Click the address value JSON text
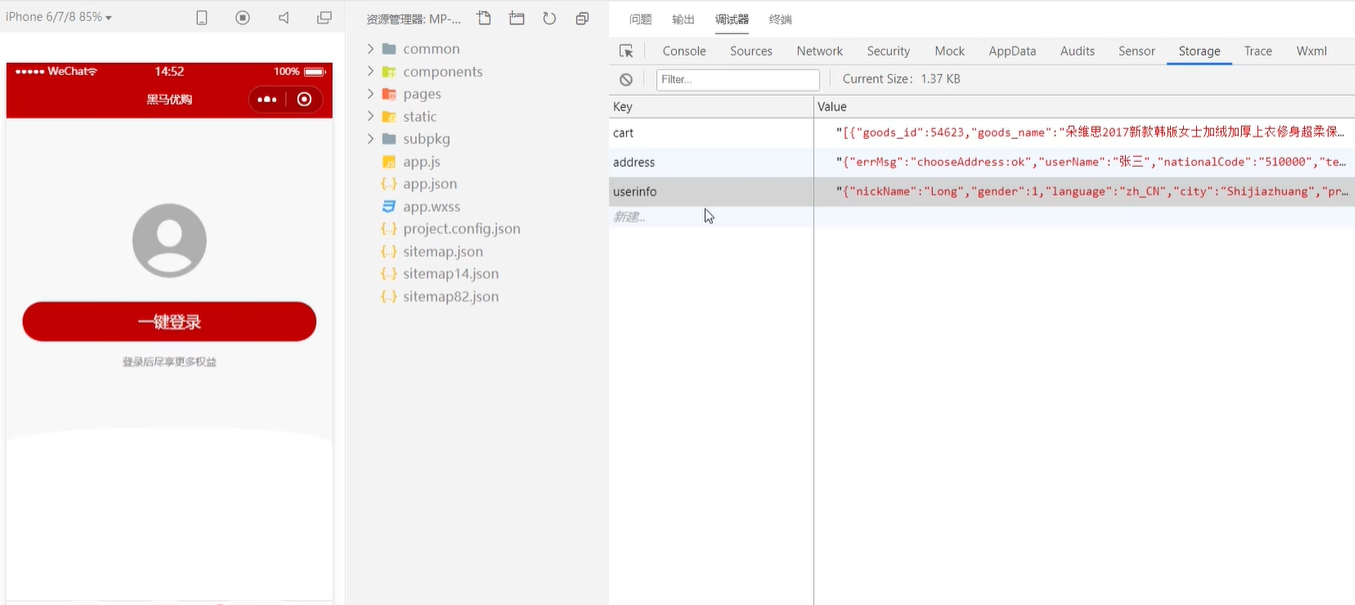Viewport: 1355px width, 605px height. point(1091,162)
